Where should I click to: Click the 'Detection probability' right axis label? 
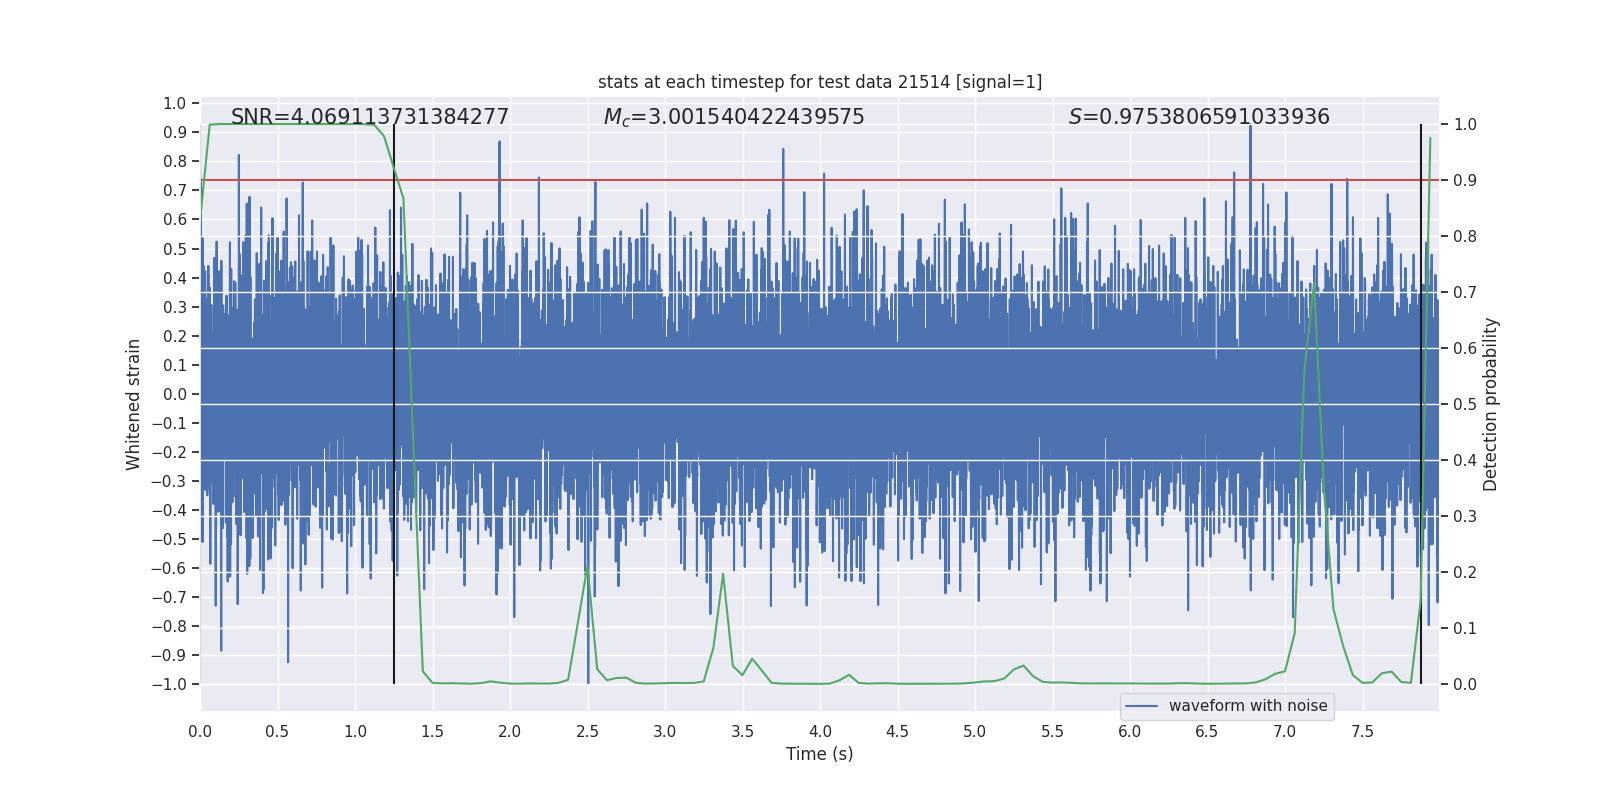1490,404
